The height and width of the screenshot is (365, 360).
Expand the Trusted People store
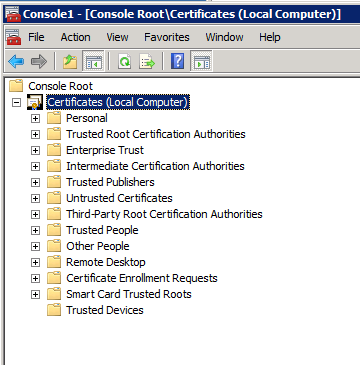35,230
